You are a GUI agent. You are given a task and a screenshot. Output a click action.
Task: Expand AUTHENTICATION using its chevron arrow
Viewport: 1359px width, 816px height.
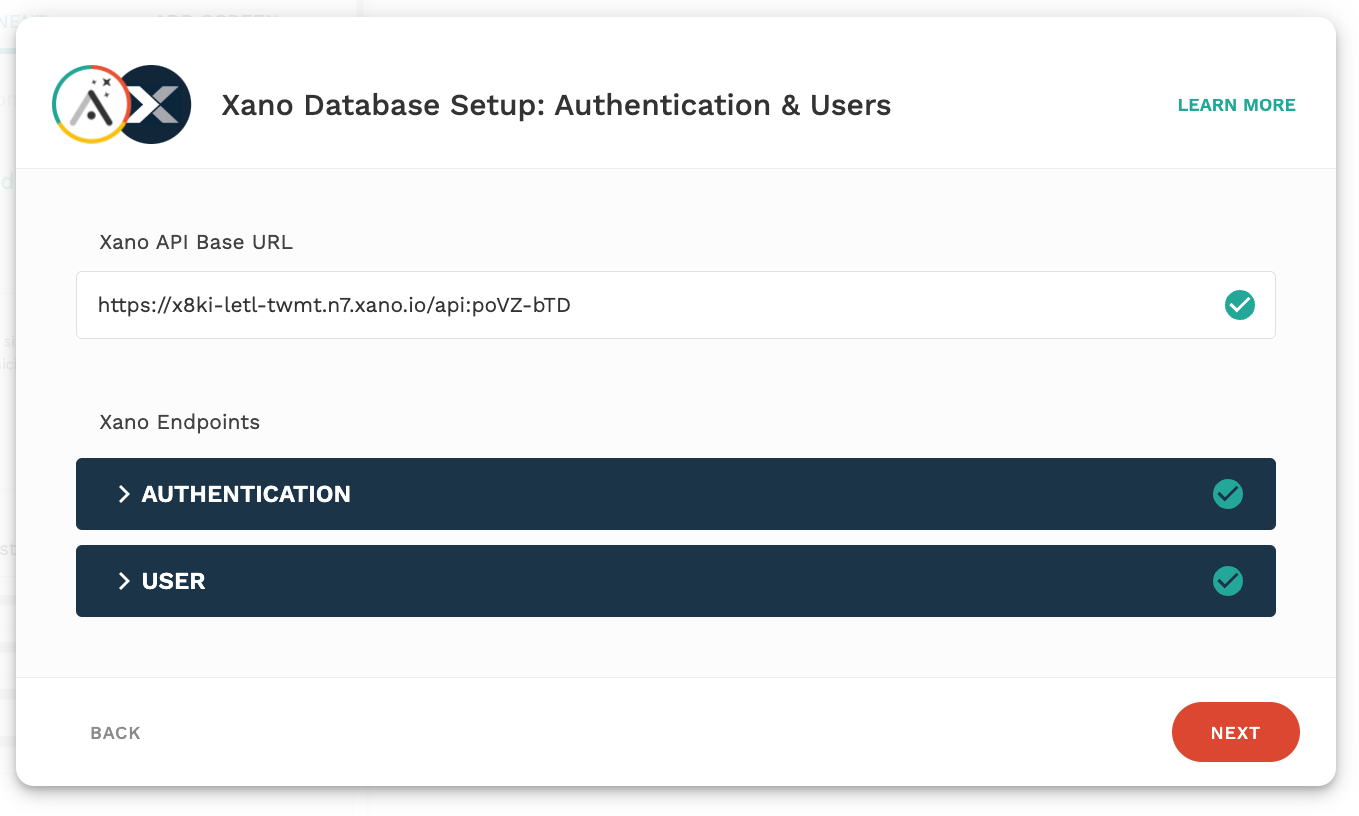coord(124,494)
